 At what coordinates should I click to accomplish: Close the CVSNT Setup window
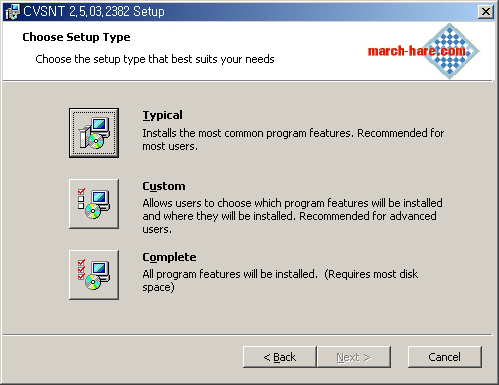(486, 12)
